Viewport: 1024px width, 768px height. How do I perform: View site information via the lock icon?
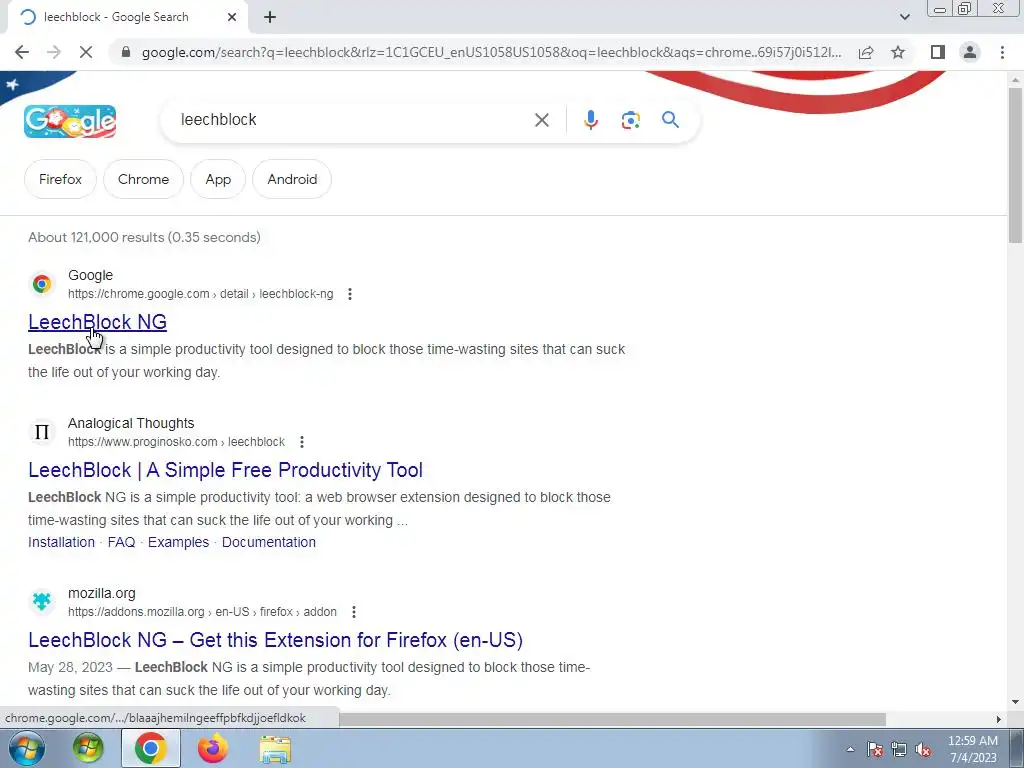click(126, 52)
